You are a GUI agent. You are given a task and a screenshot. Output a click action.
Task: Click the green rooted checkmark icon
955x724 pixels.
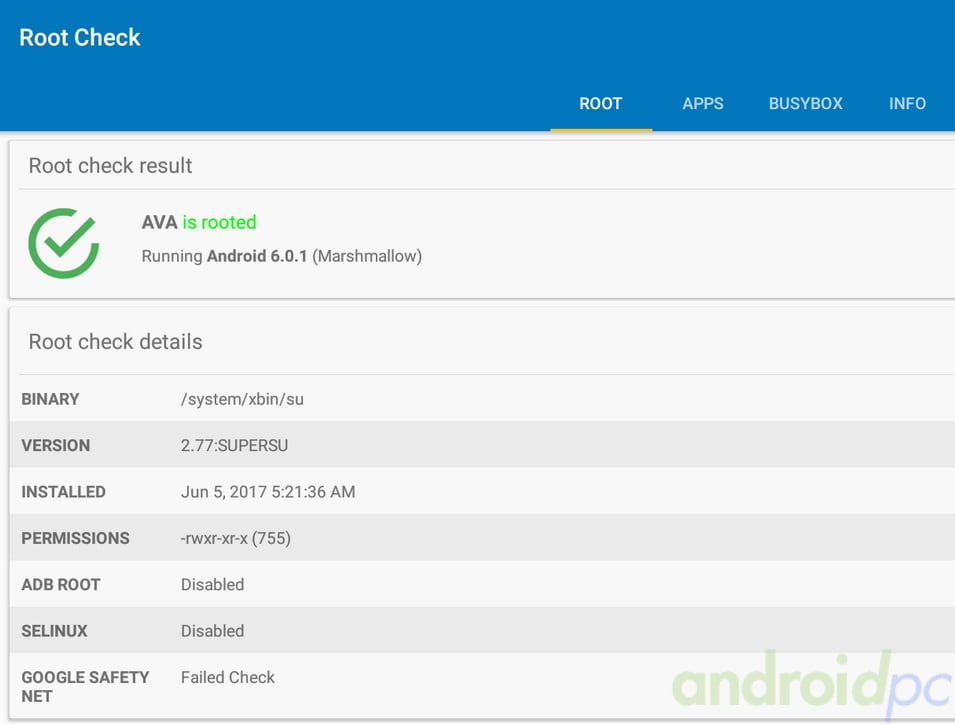64,244
